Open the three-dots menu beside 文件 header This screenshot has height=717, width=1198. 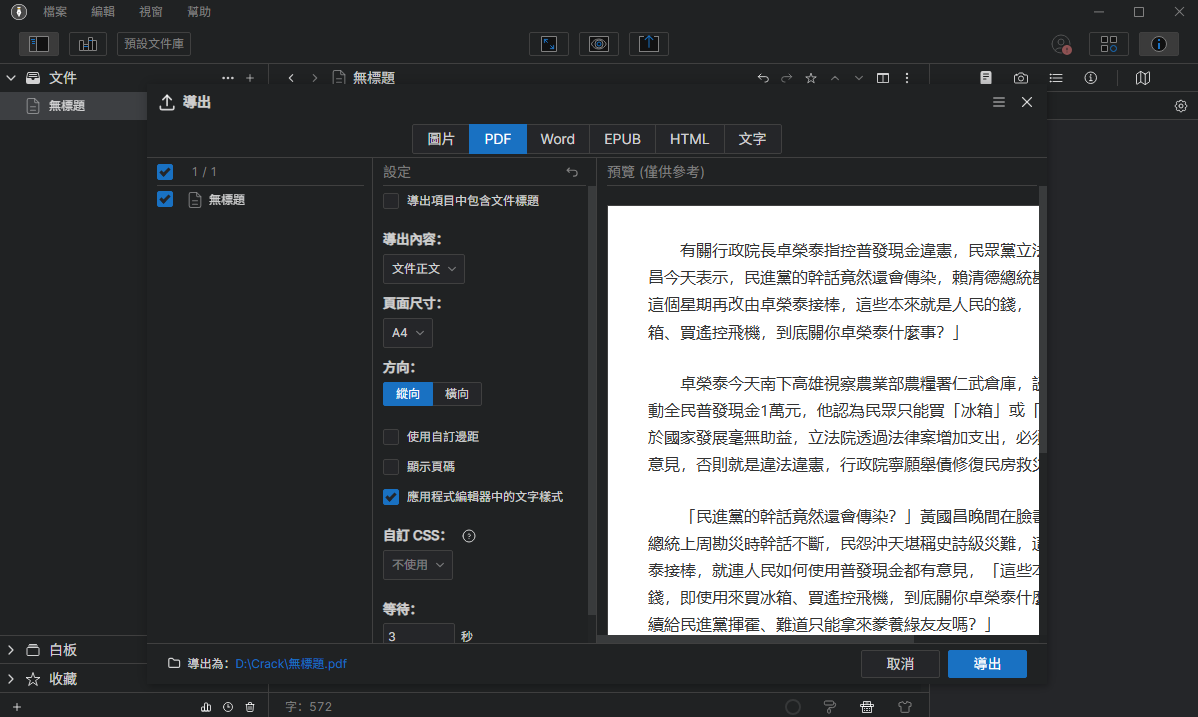pos(228,78)
